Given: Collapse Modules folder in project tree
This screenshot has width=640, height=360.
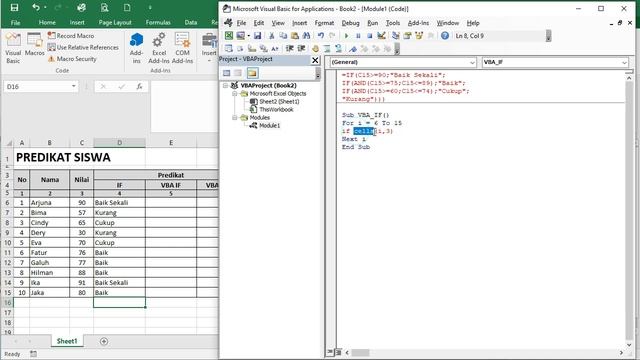Looking at the screenshot, I should 235,118.
